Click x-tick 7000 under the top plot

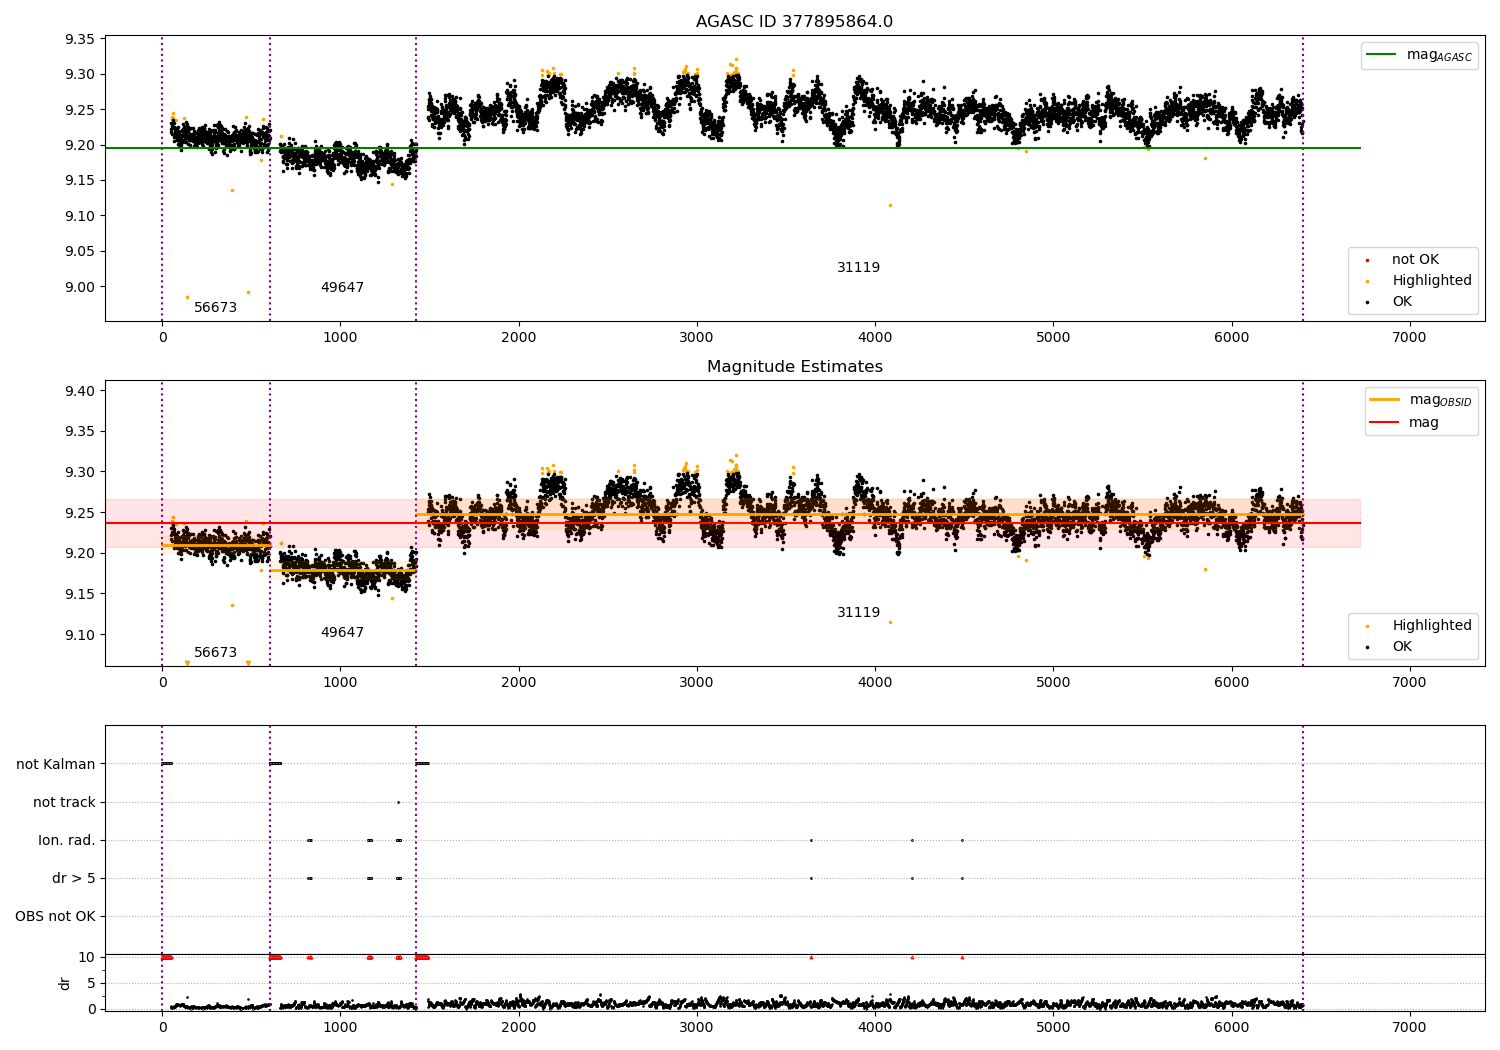[1410, 338]
